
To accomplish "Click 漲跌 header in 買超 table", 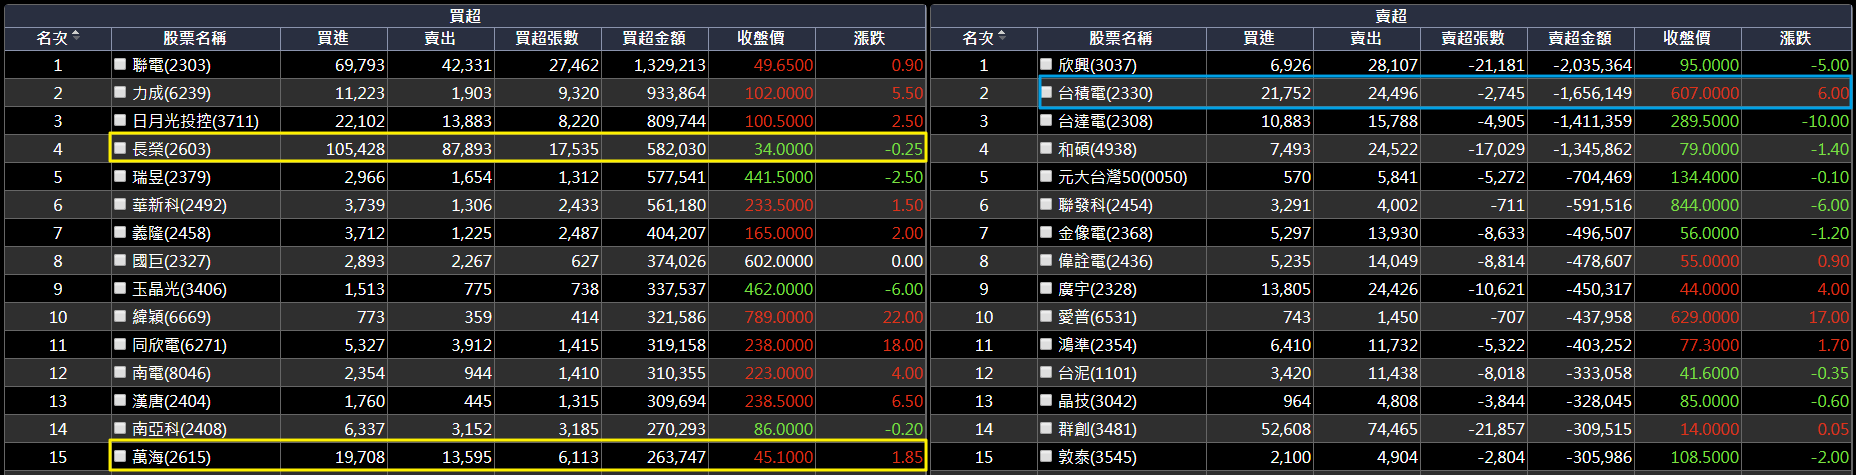I will (869, 38).
